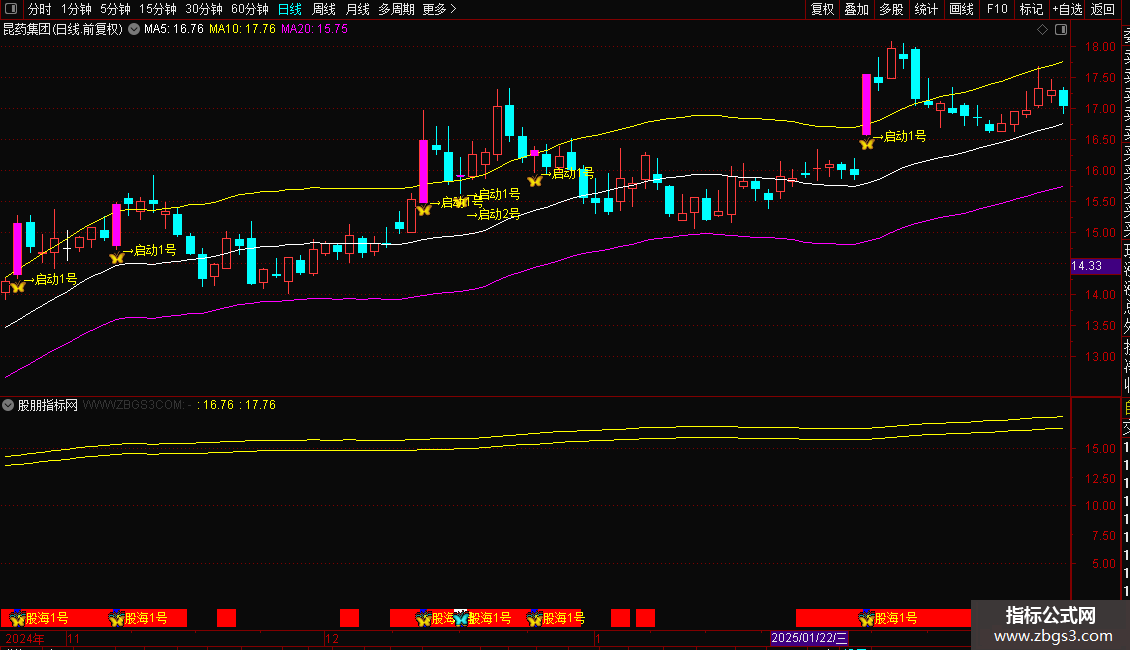1130x650 pixels.
Task: Click the MA20: 15.75 label
Action: 314,30
